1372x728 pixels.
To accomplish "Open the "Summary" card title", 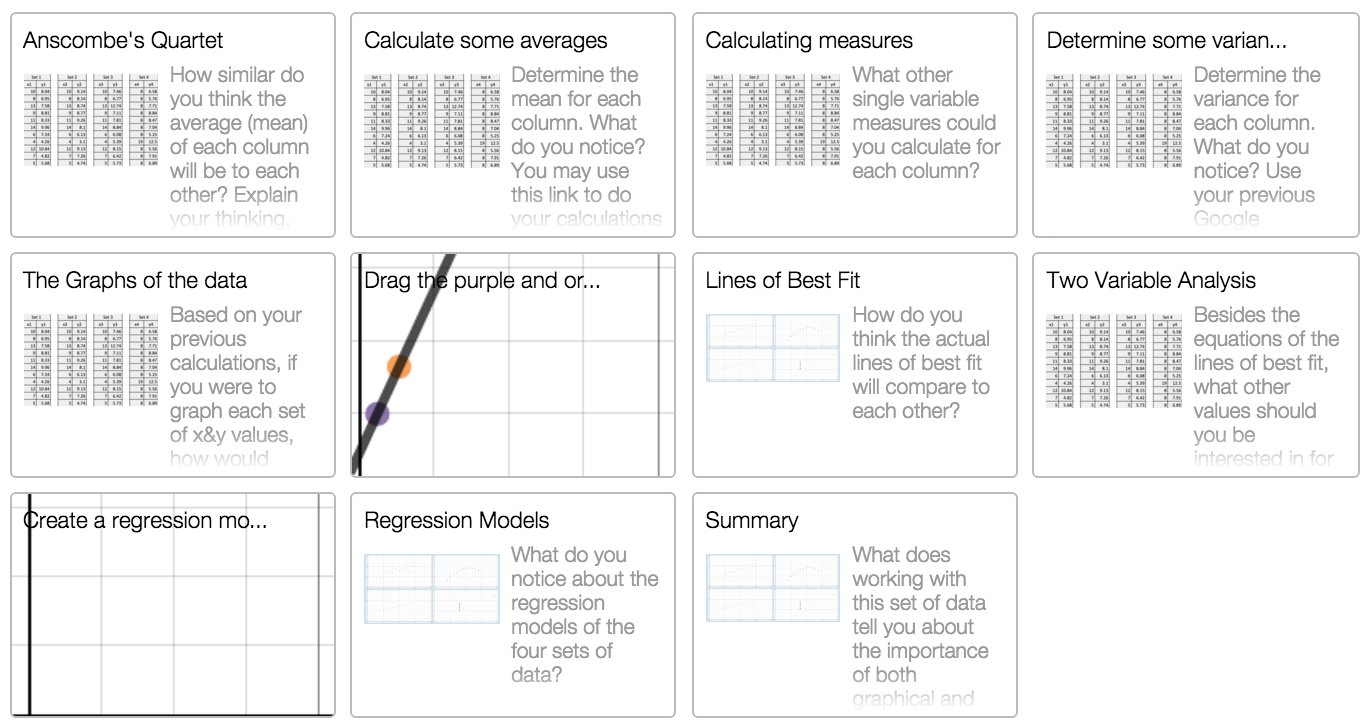I will pyautogui.click(x=751, y=521).
